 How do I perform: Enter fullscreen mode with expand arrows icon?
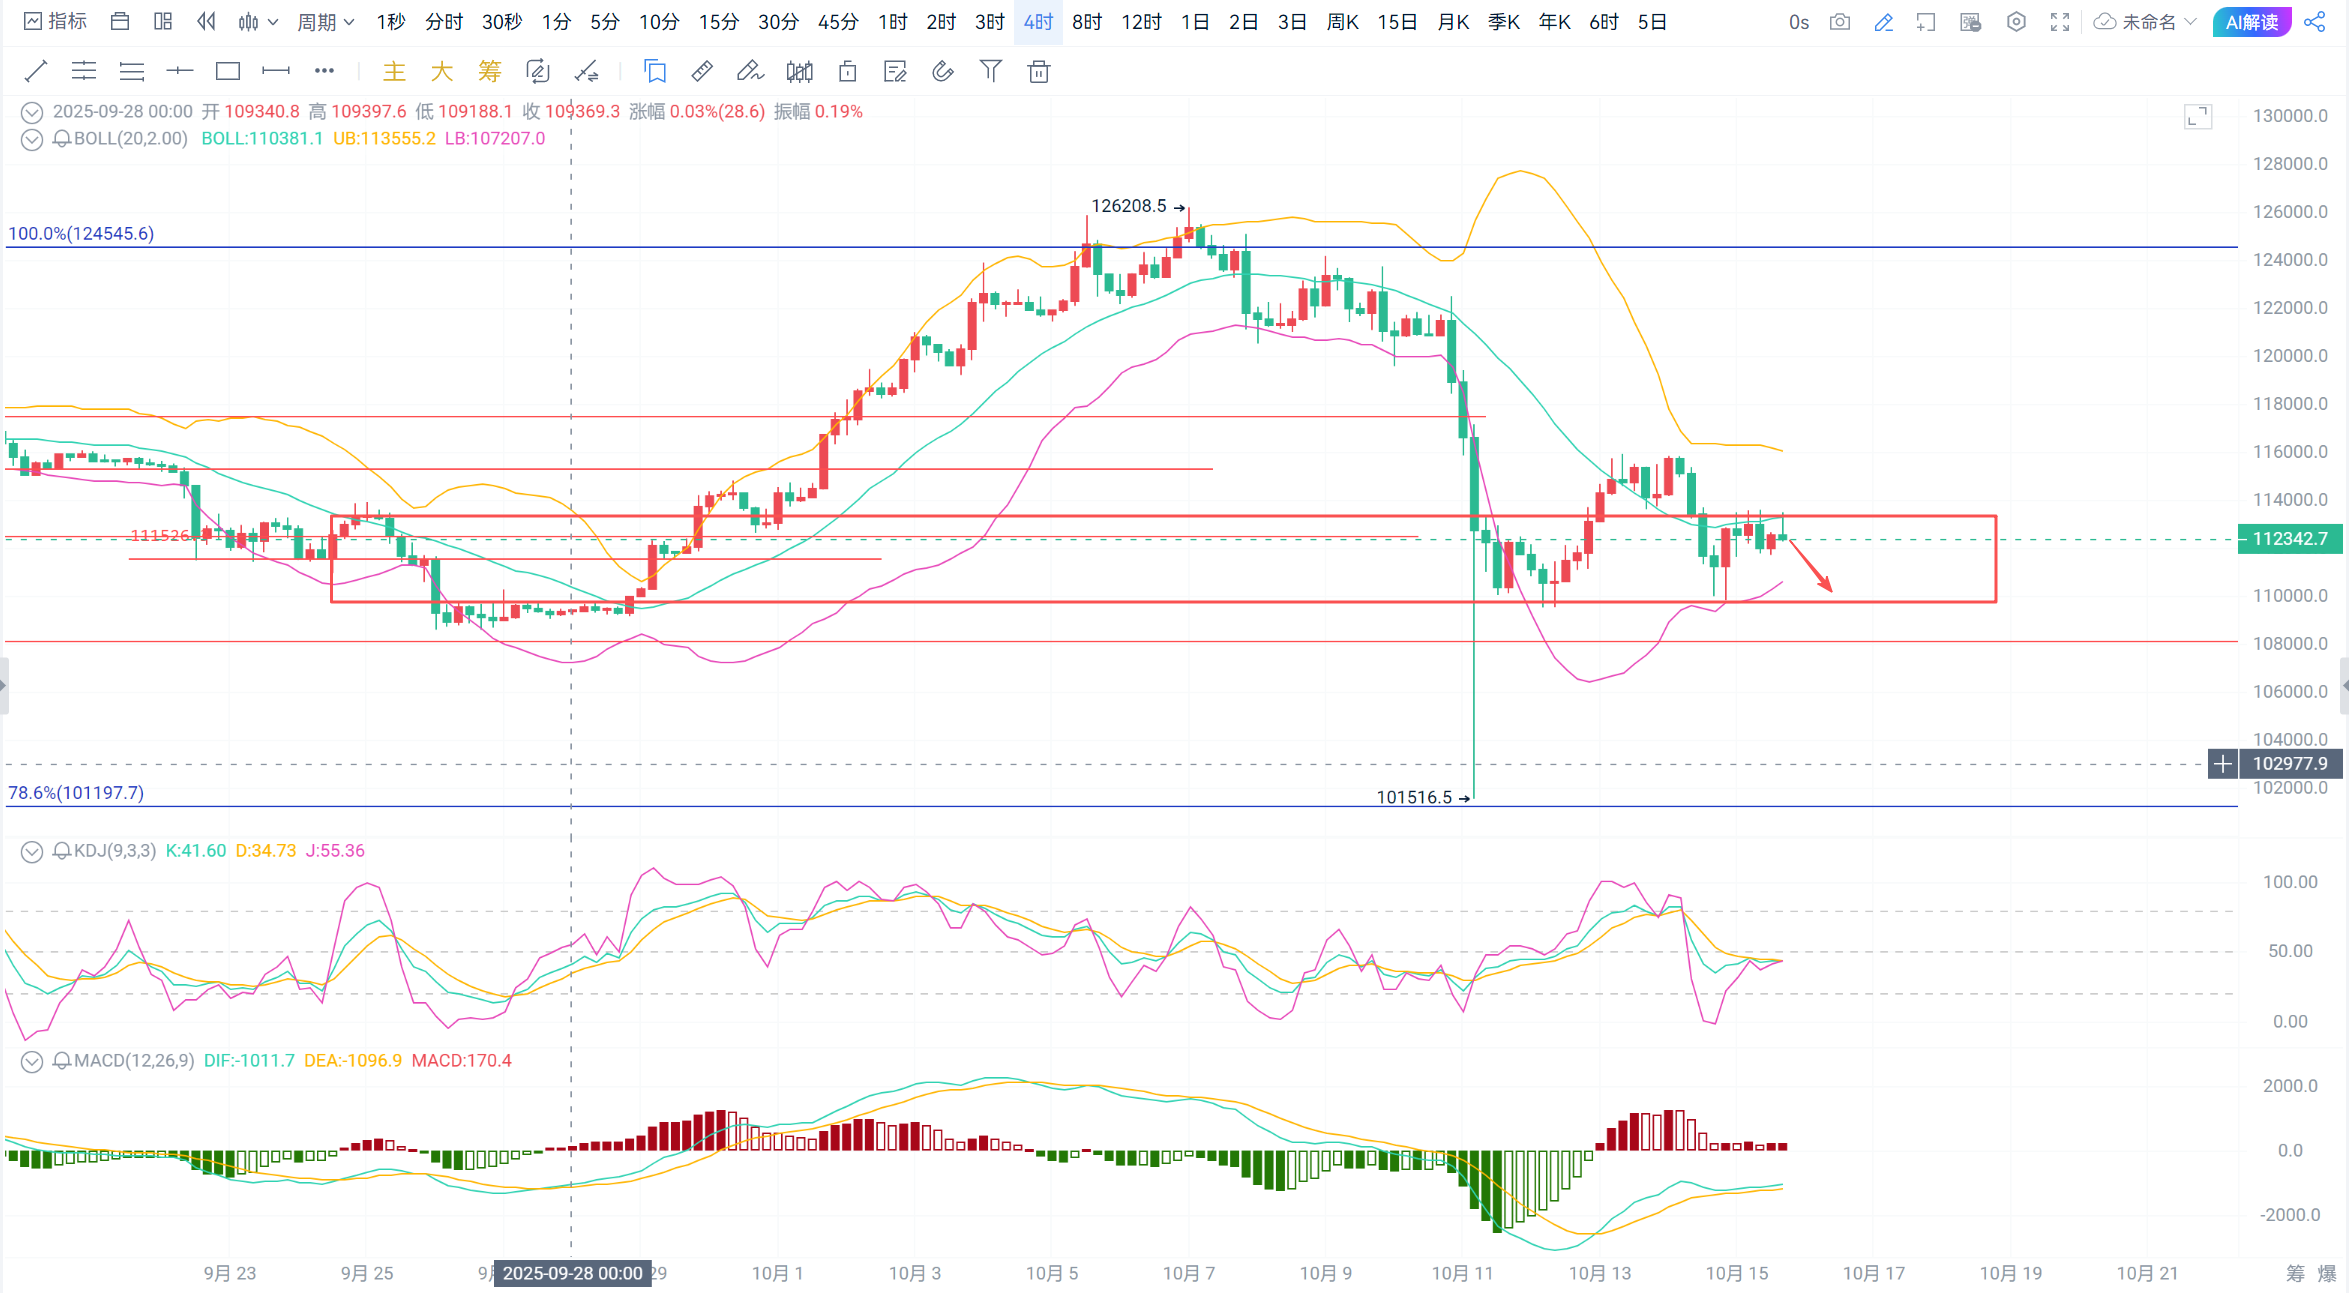[x=2060, y=22]
